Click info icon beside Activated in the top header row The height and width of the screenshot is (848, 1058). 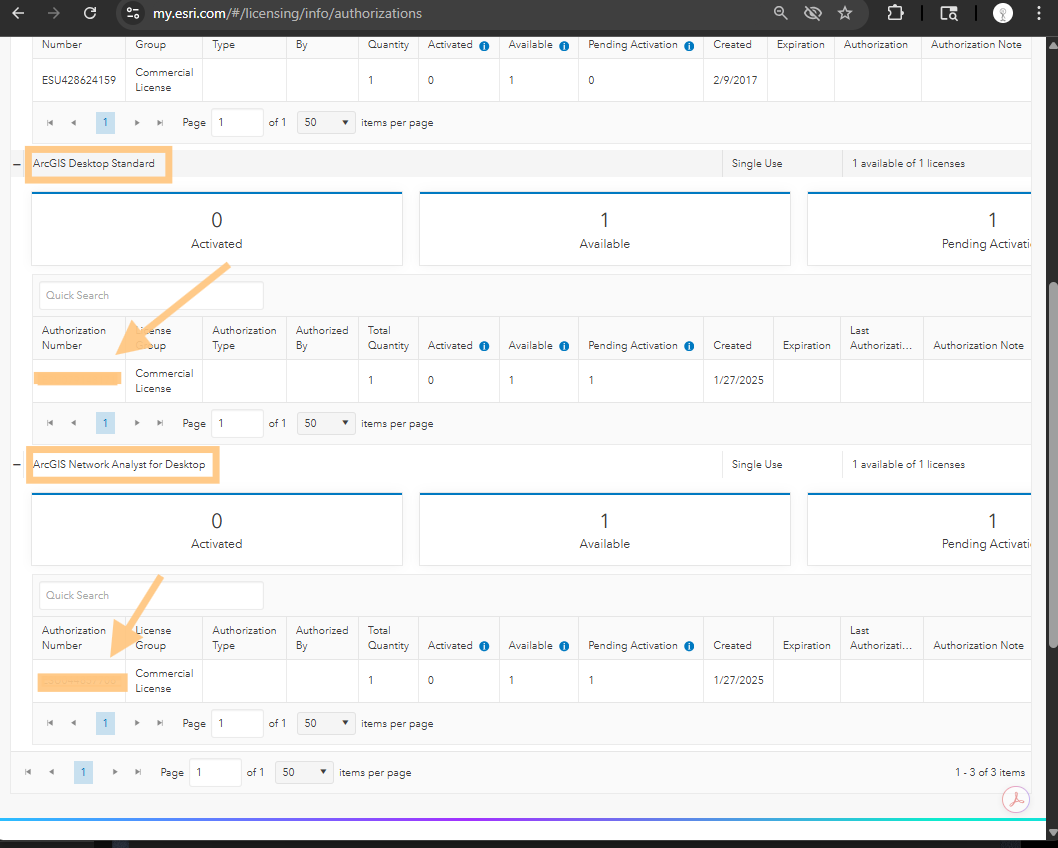point(484,46)
